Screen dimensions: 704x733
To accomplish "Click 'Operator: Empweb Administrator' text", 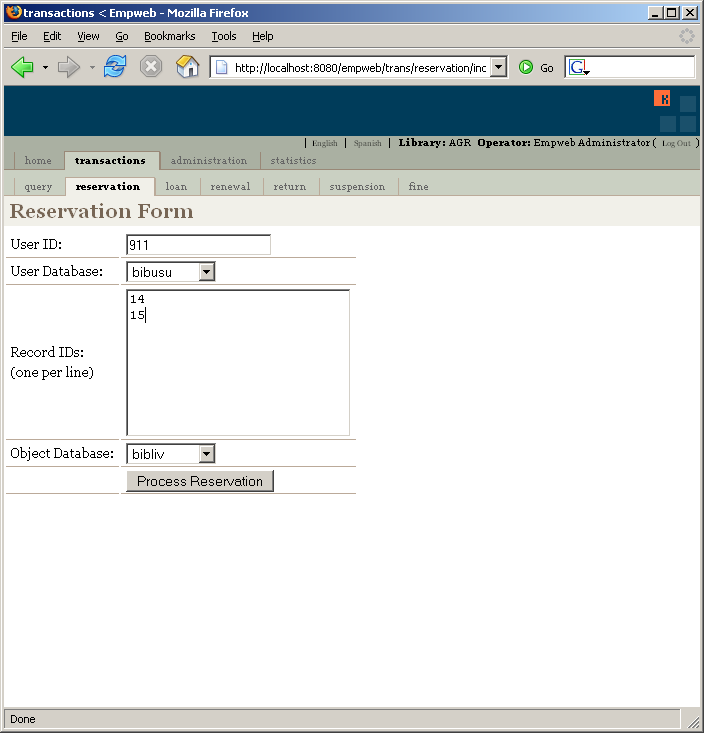I will point(564,143).
